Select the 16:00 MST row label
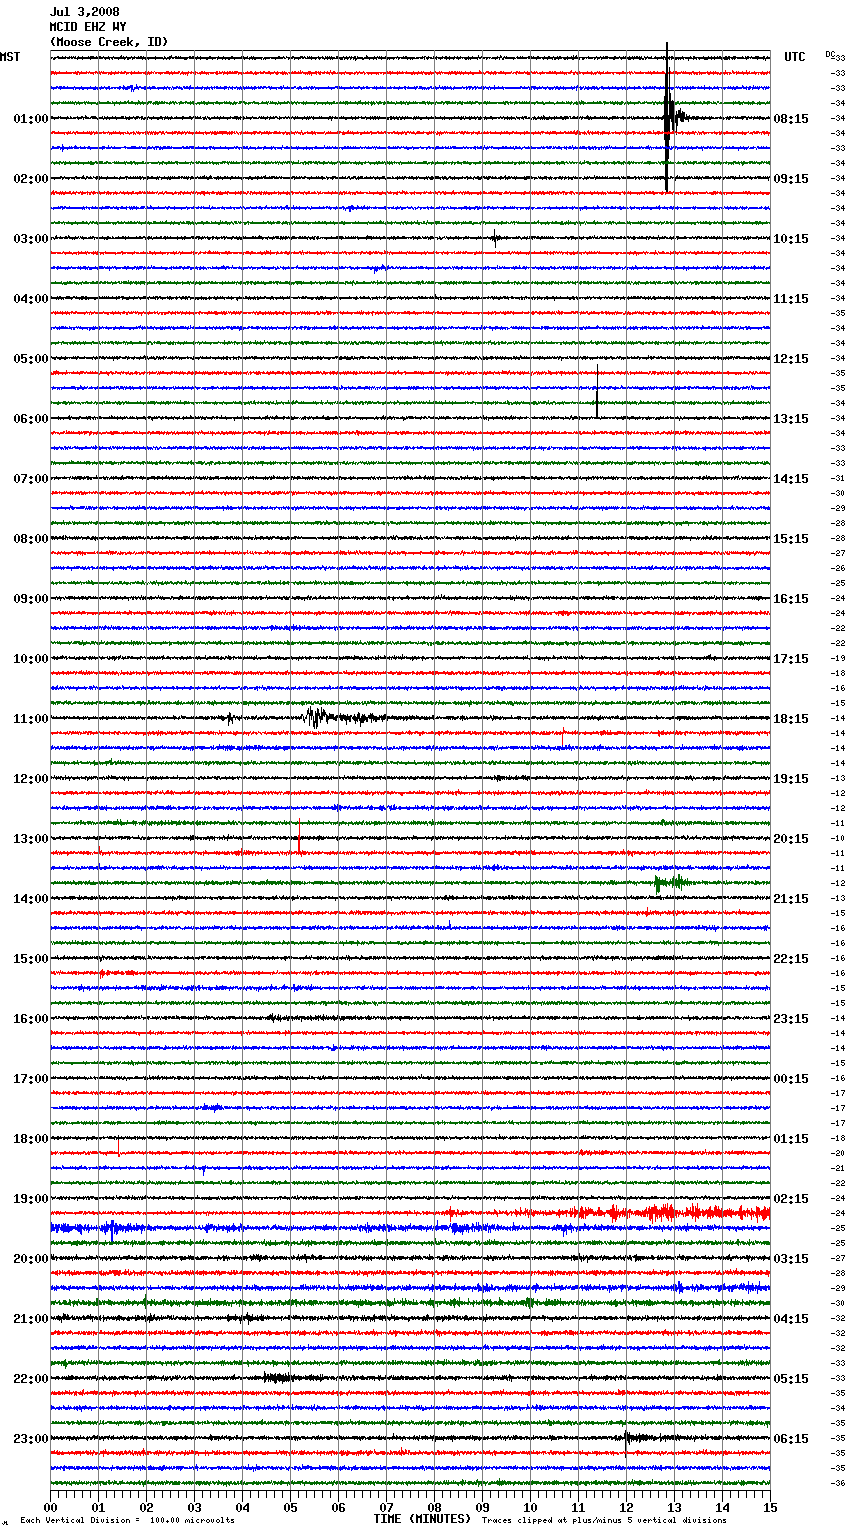The image size is (850, 1534). (31, 1019)
